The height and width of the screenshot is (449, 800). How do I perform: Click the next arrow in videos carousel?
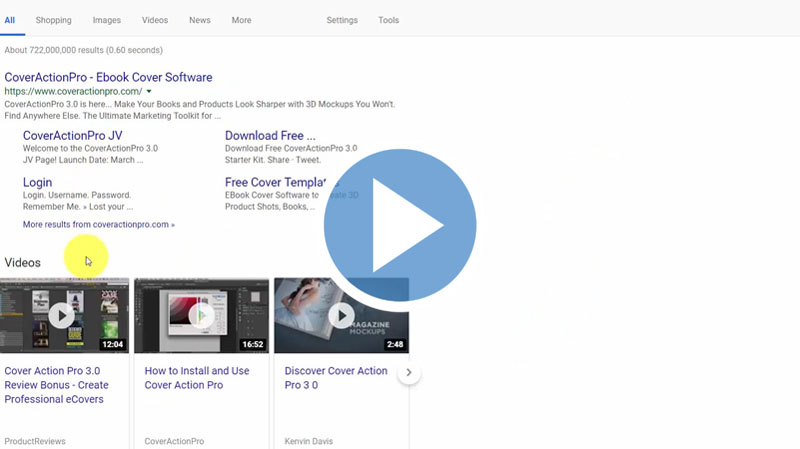click(x=409, y=373)
